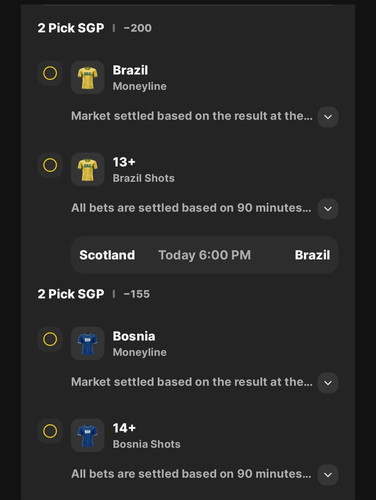Expand the Bosnia Shots 90 minutes rule chevron
The image size is (376, 500).
pos(328,475)
